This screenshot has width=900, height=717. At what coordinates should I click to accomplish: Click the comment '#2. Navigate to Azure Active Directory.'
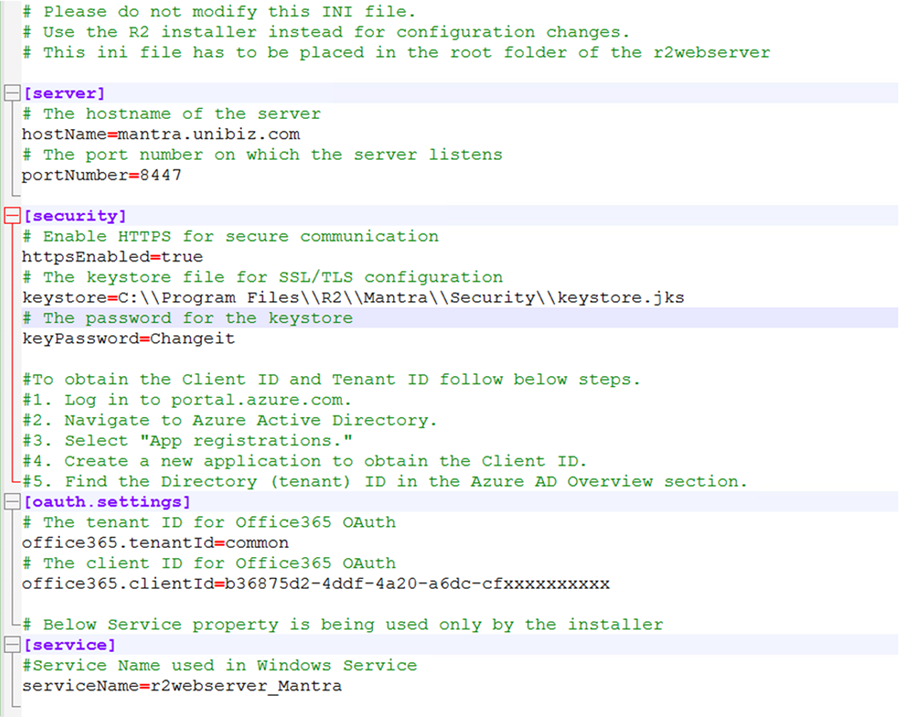pos(230,420)
